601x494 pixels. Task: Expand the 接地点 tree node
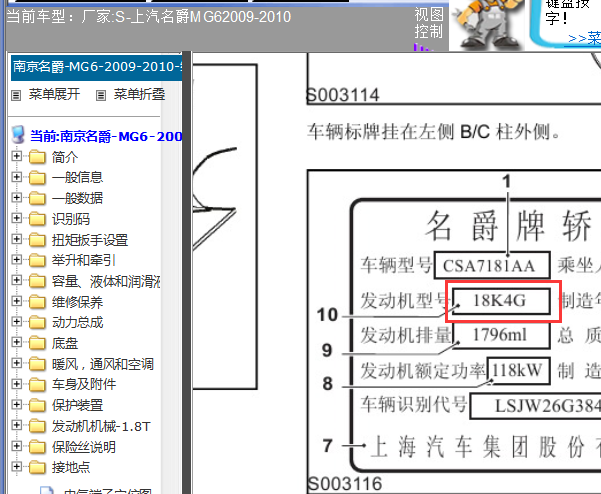[16, 466]
